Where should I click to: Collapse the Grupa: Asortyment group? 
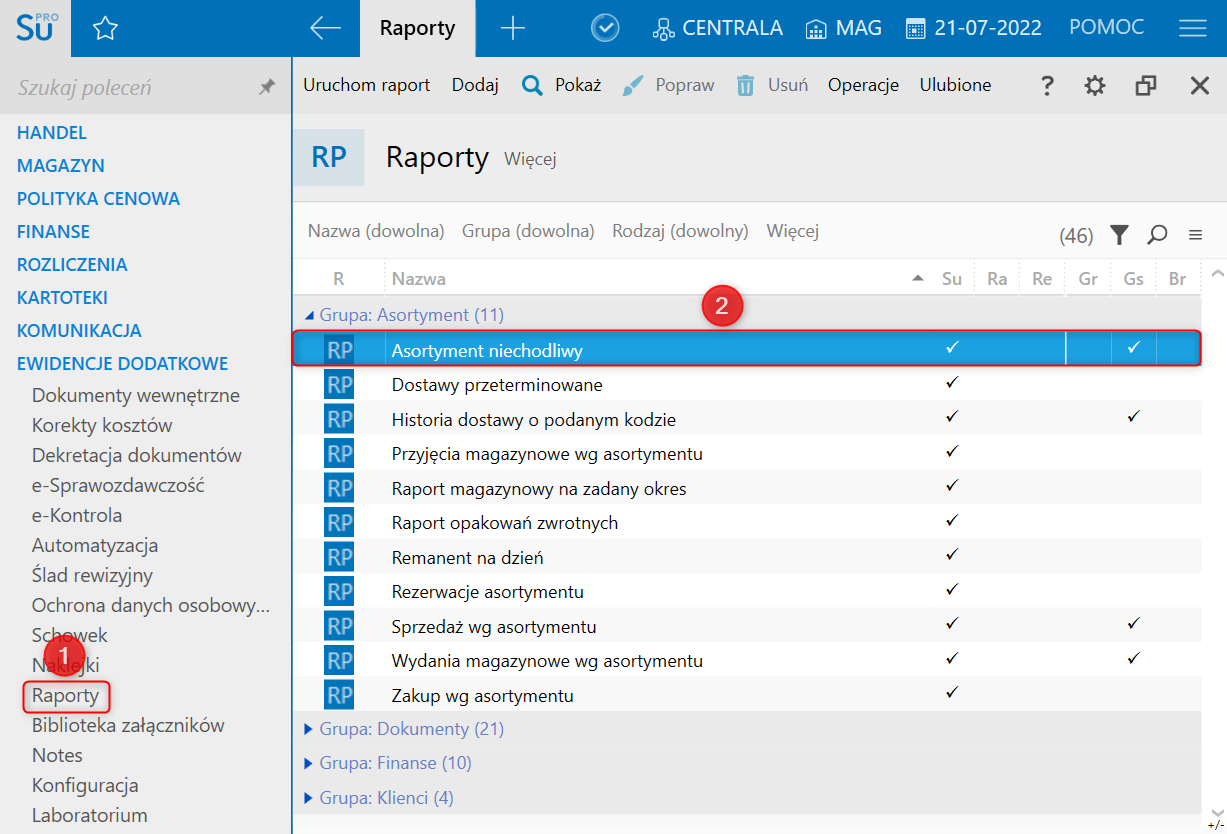click(308, 315)
